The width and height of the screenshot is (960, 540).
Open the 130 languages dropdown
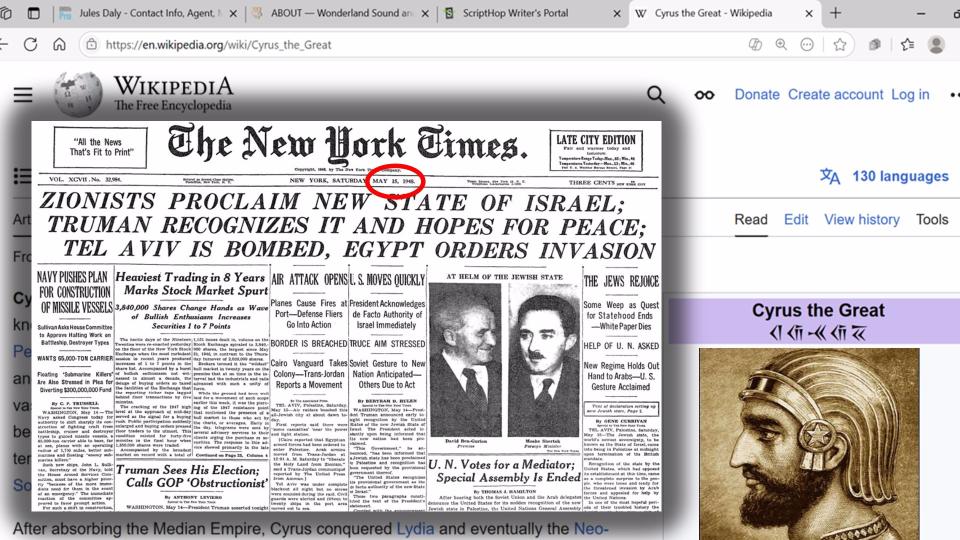[x=900, y=176]
